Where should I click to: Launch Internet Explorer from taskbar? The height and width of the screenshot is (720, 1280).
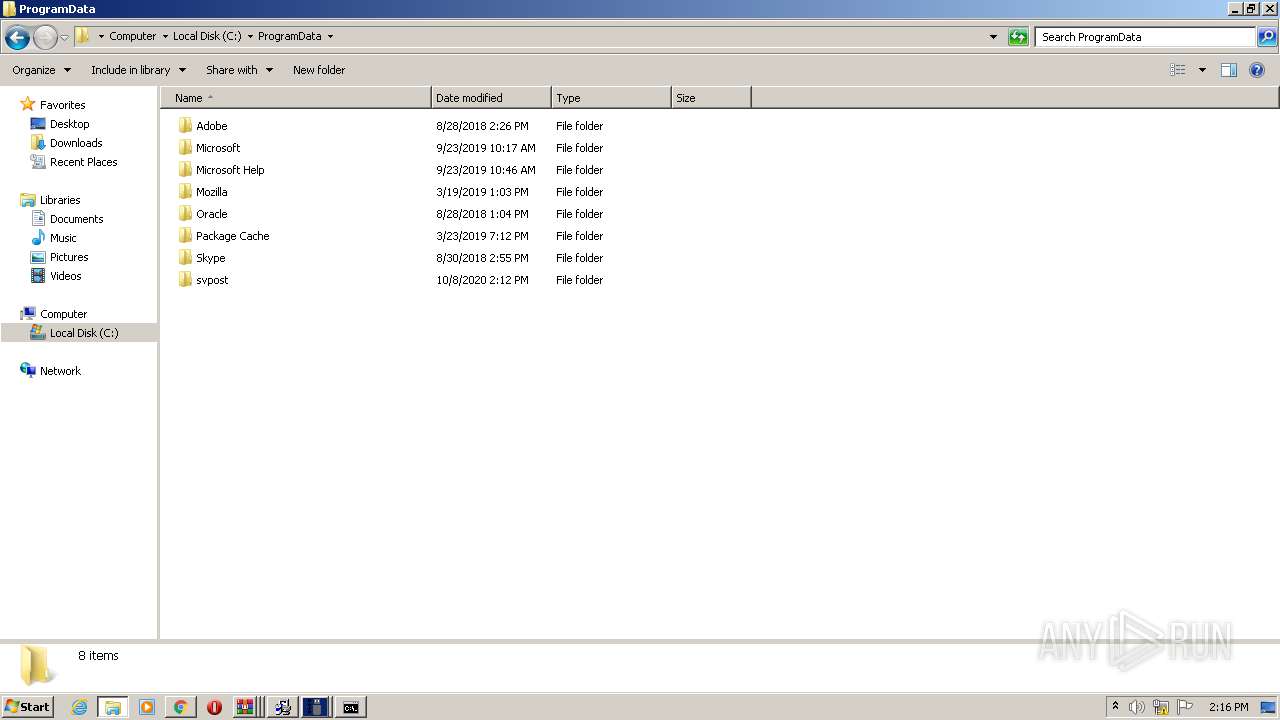pyautogui.click(x=79, y=707)
